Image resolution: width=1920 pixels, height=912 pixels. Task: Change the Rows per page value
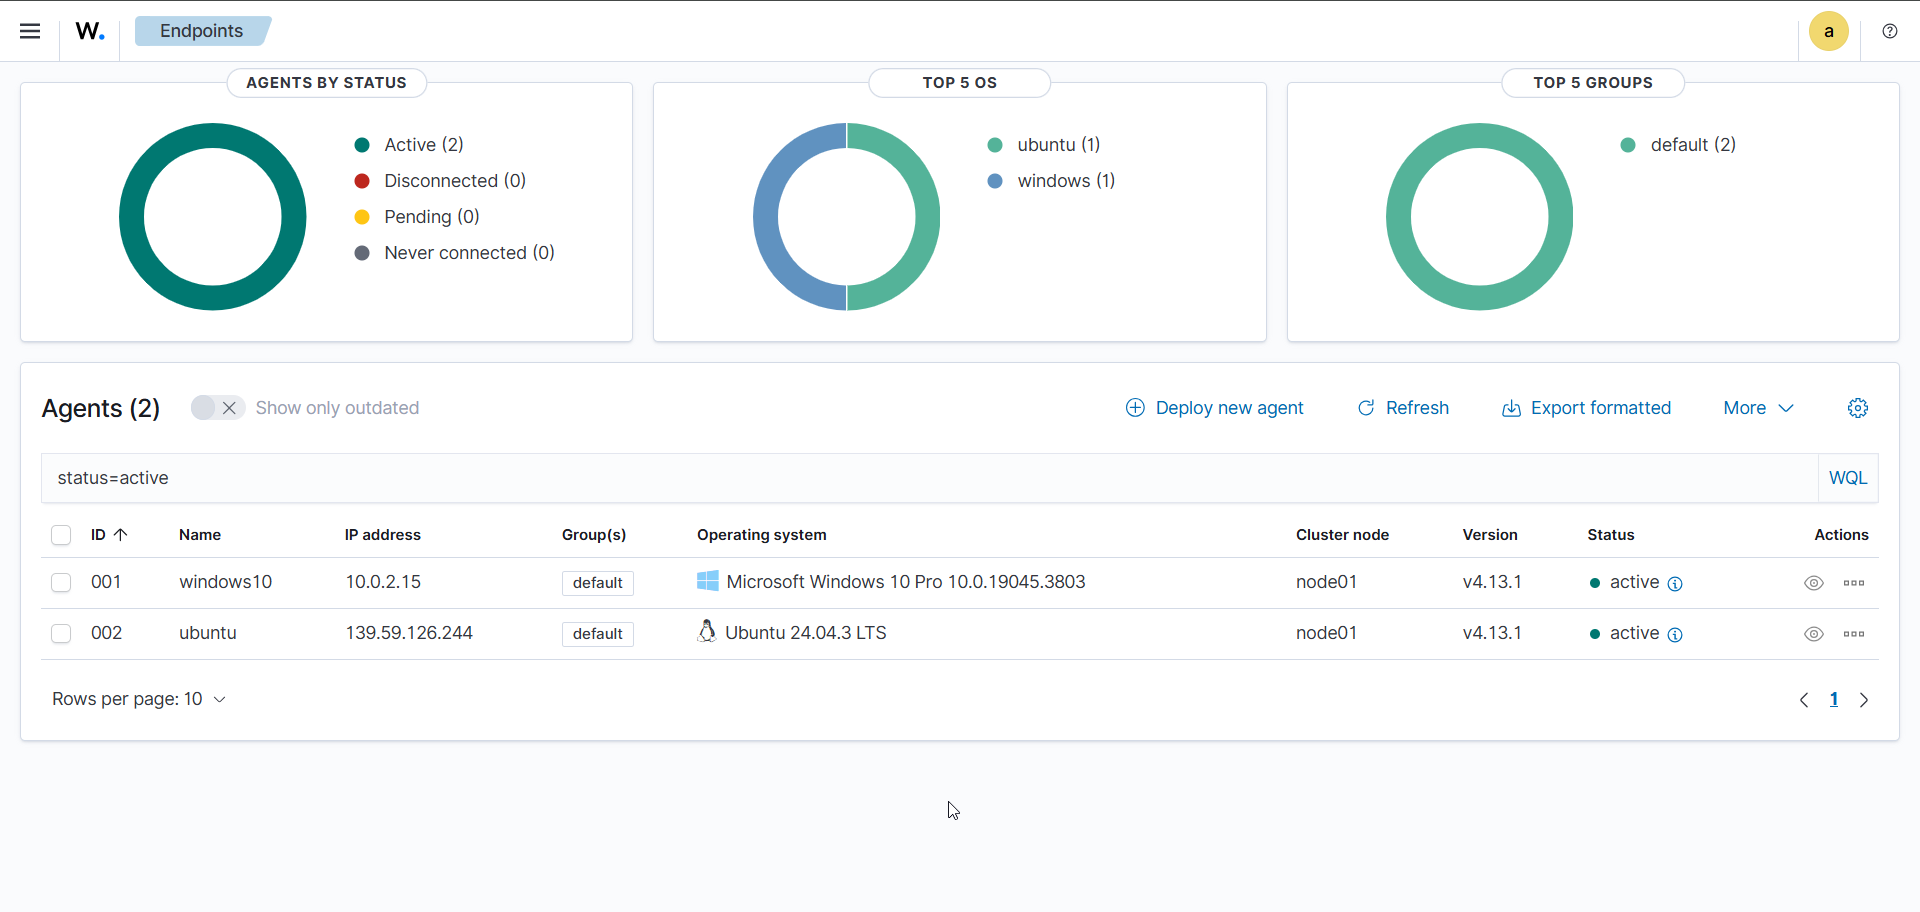point(139,699)
